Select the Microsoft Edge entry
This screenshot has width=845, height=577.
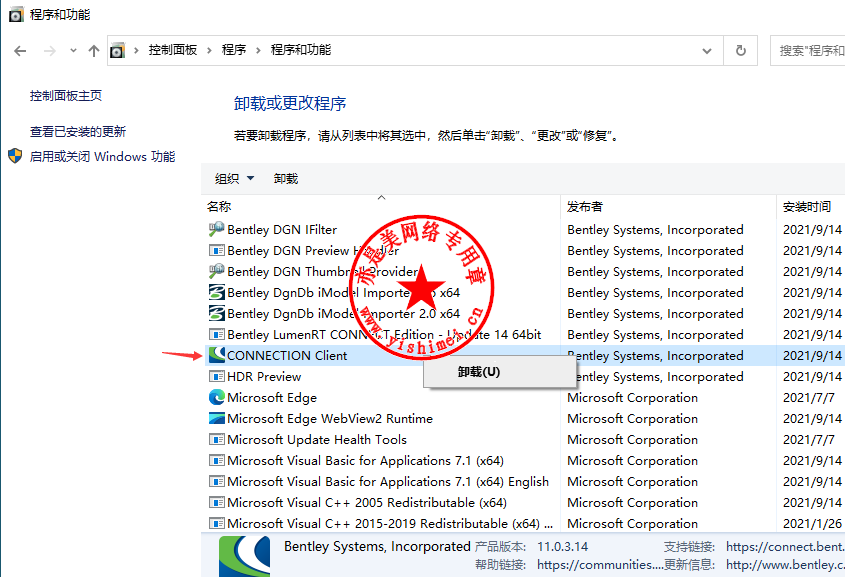pyautogui.click(x=272, y=398)
